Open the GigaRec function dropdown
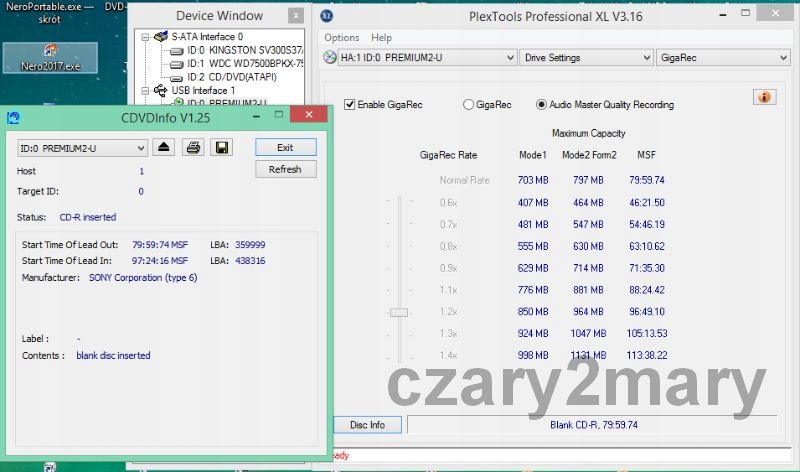Image resolution: width=800 pixels, height=472 pixels. pos(723,58)
